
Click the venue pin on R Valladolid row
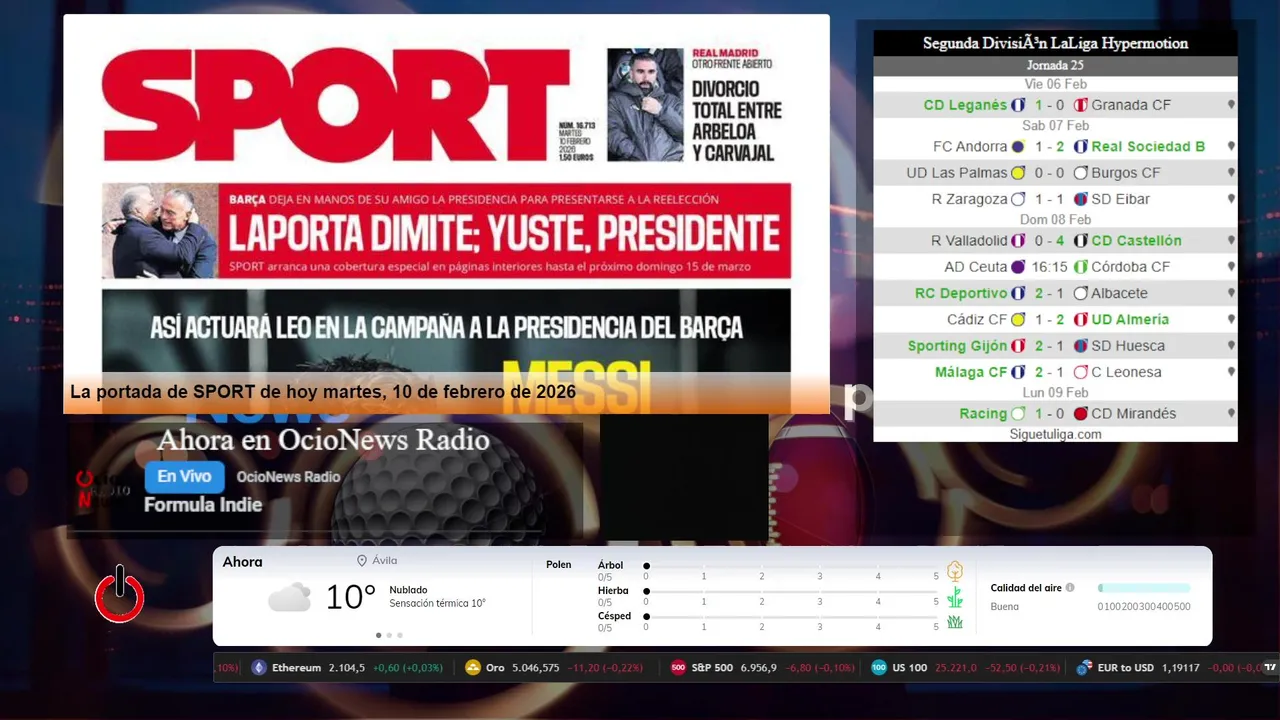1231,241
